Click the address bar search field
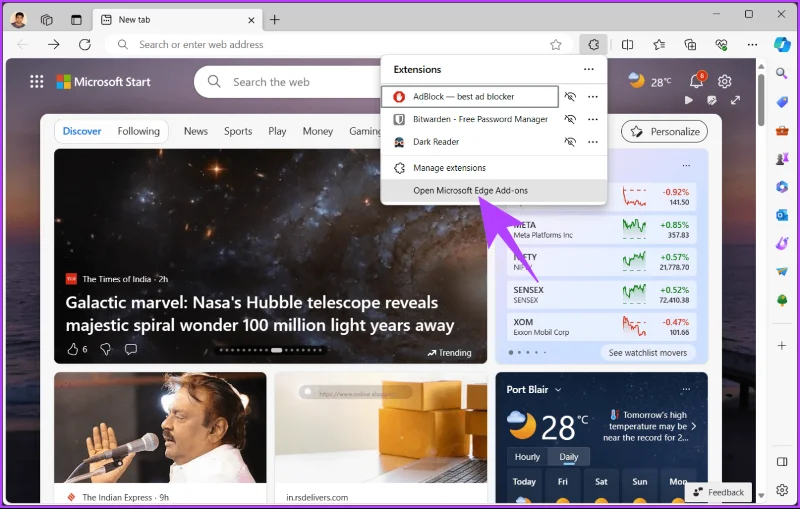Image resolution: width=800 pixels, height=509 pixels. (337, 45)
